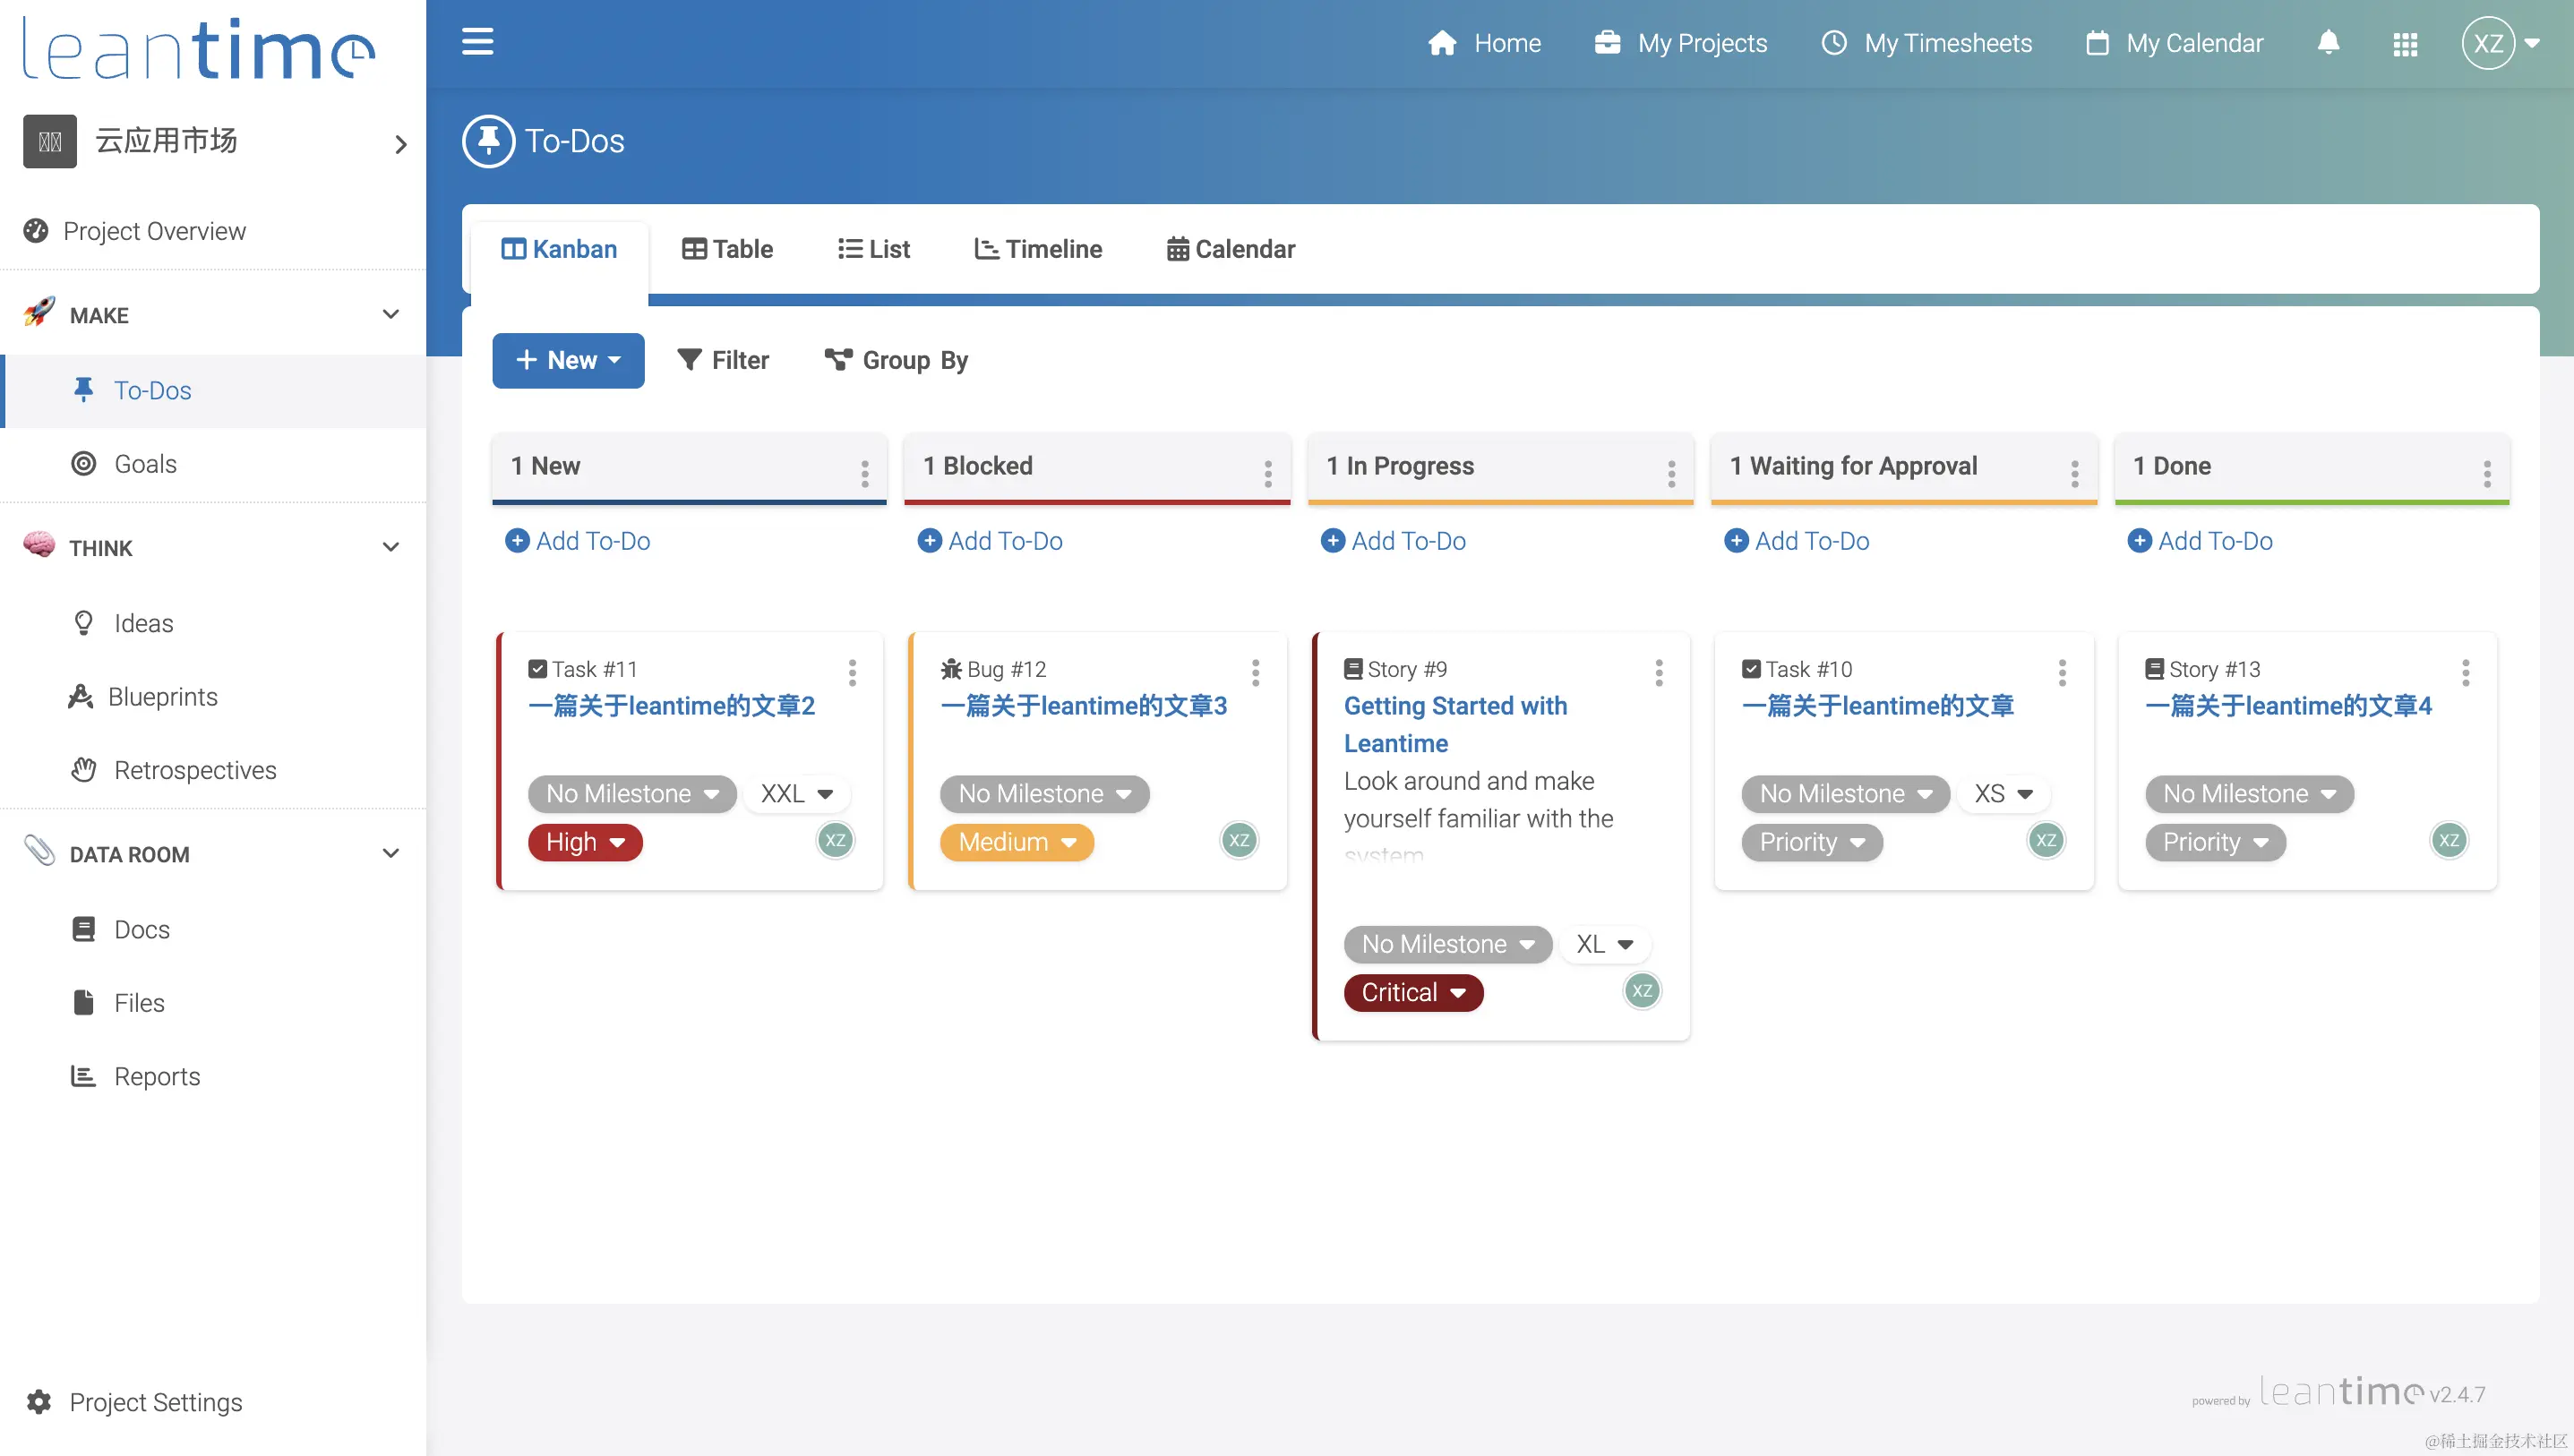Image resolution: width=2574 pixels, height=1456 pixels.
Task: Open XL effort dropdown on Story #9
Action: (x=1604, y=944)
